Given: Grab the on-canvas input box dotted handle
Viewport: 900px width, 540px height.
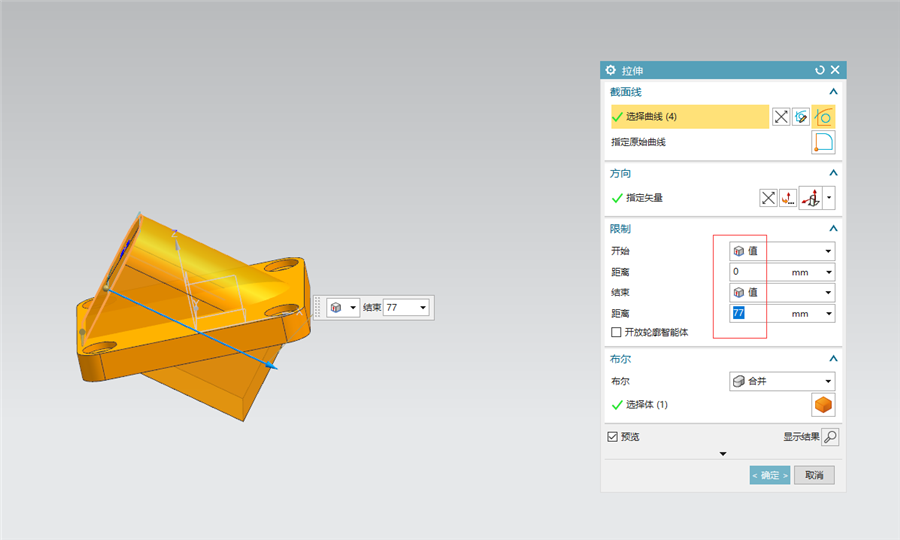Looking at the screenshot, I should click(x=317, y=308).
